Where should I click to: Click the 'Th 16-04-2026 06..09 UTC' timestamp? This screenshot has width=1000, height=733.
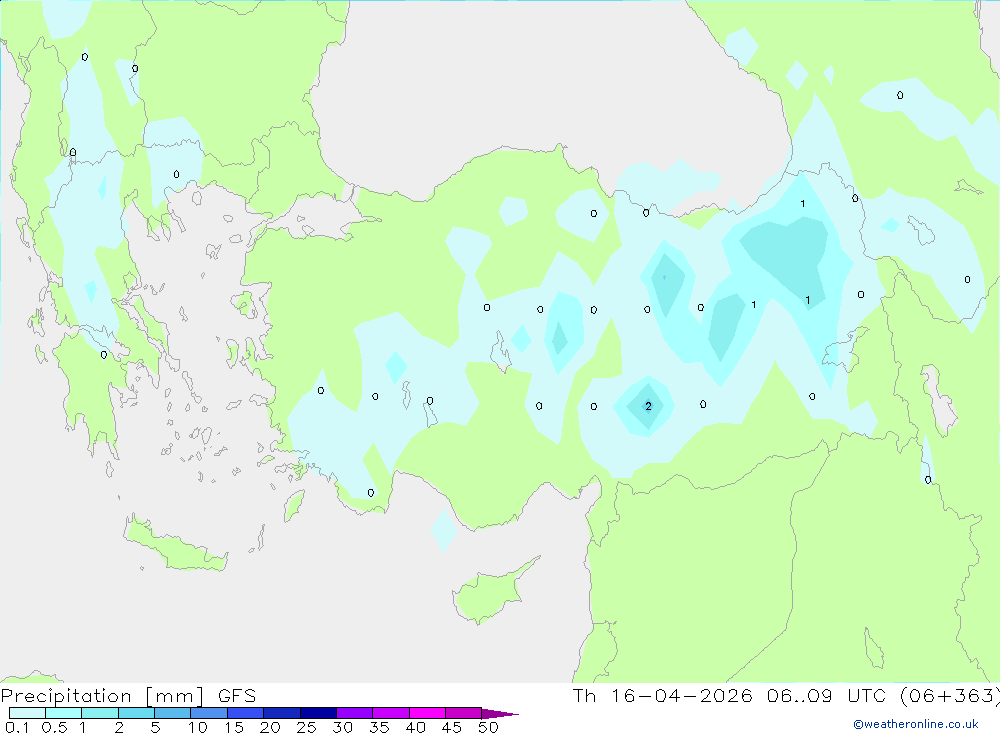coord(729,695)
